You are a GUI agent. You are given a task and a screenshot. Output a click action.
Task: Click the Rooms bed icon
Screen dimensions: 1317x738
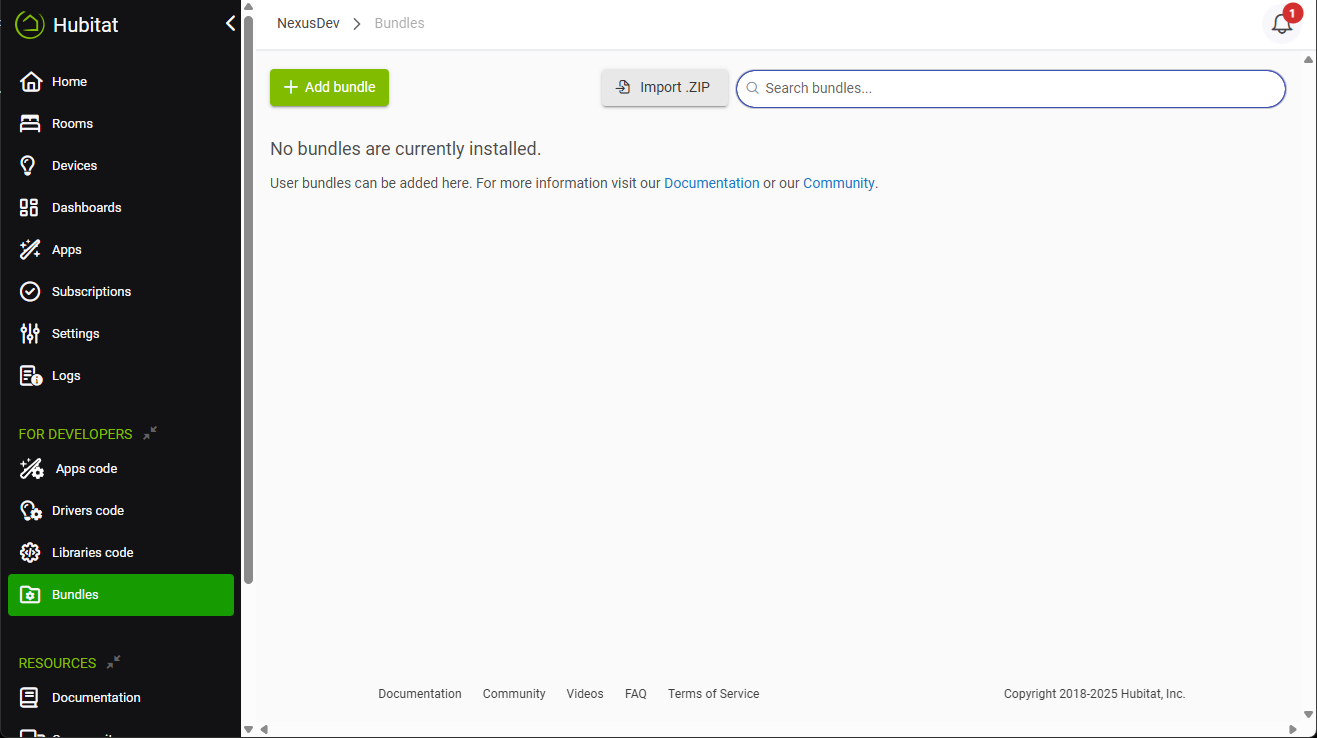[30, 124]
